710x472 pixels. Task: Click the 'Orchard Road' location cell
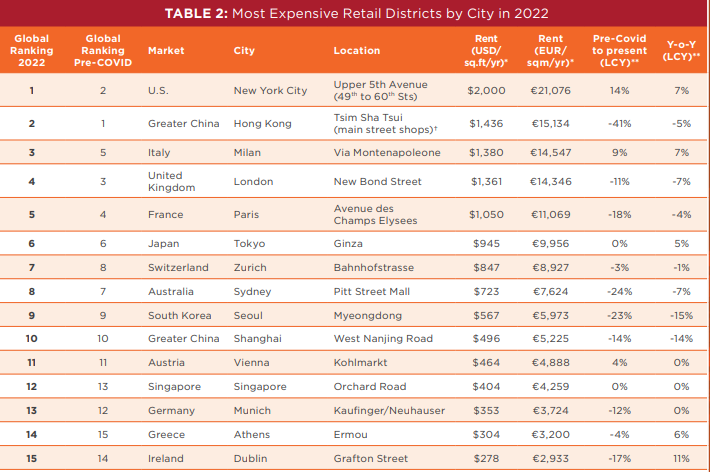(370, 386)
